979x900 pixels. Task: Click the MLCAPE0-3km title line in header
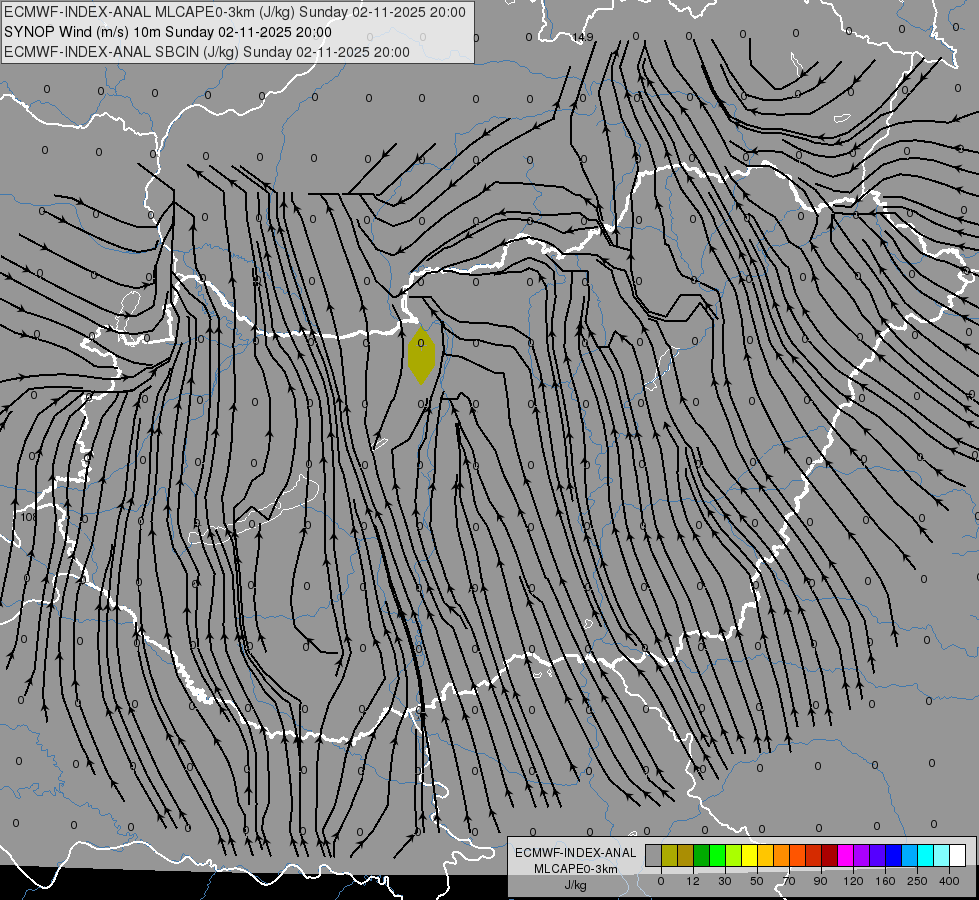point(235,12)
